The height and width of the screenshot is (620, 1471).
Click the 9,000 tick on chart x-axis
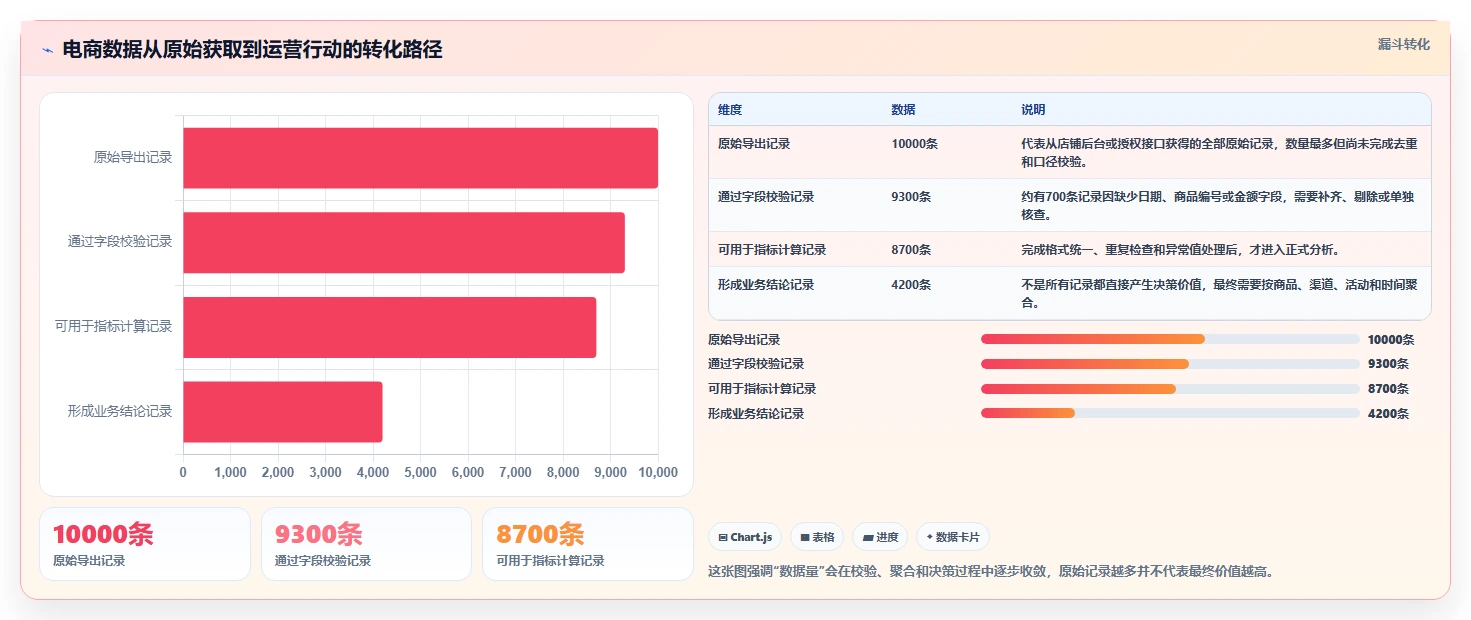point(610,473)
